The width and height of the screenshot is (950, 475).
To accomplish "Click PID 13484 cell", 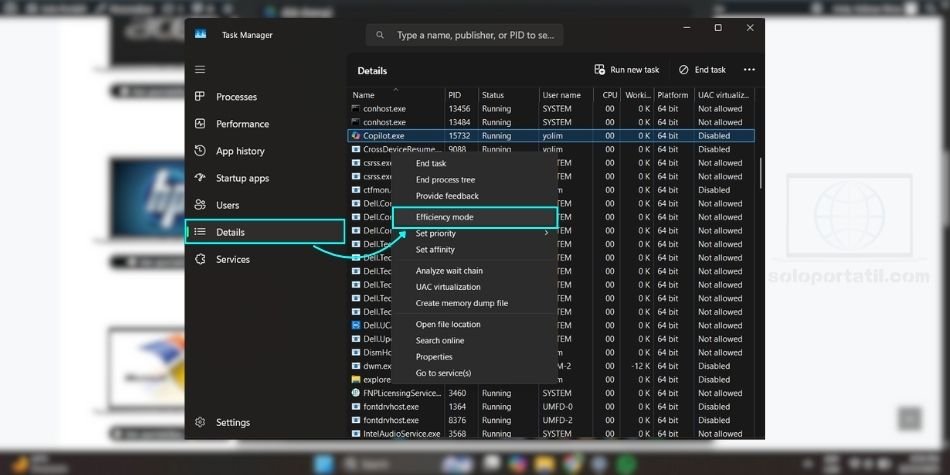I will click(x=459, y=122).
